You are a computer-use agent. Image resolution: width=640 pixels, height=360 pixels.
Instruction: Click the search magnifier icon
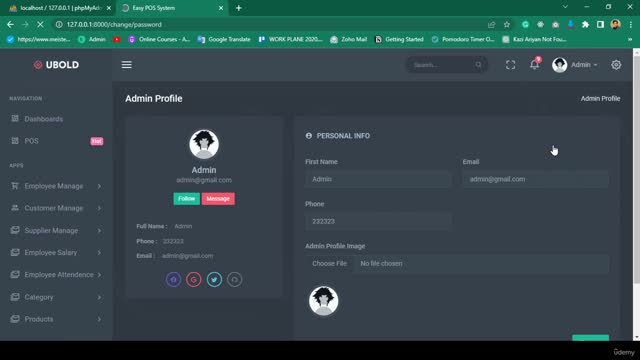pos(478,64)
